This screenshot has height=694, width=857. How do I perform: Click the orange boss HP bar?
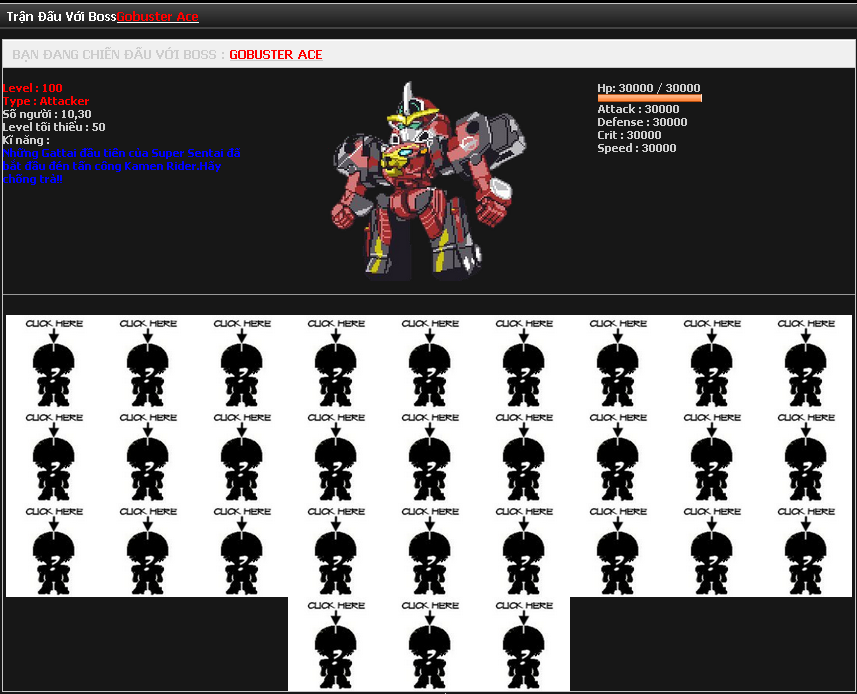pos(649,98)
